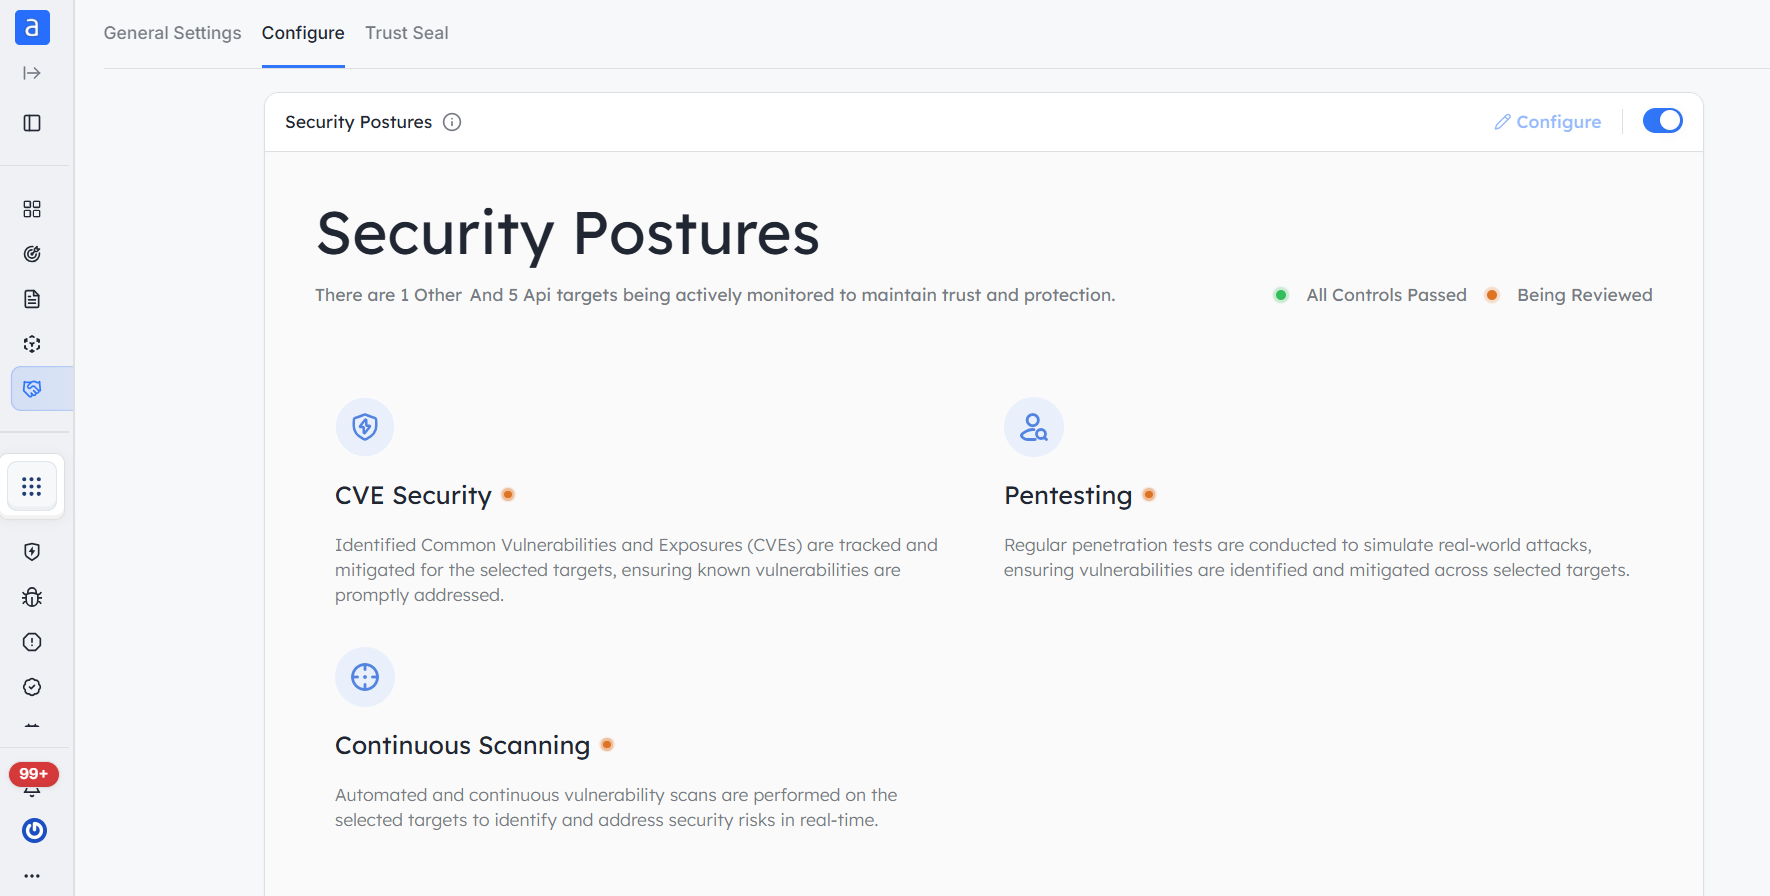This screenshot has width=1770, height=896.
Task: Open the bug icon in sidebar
Action: pyautogui.click(x=32, y=597)
